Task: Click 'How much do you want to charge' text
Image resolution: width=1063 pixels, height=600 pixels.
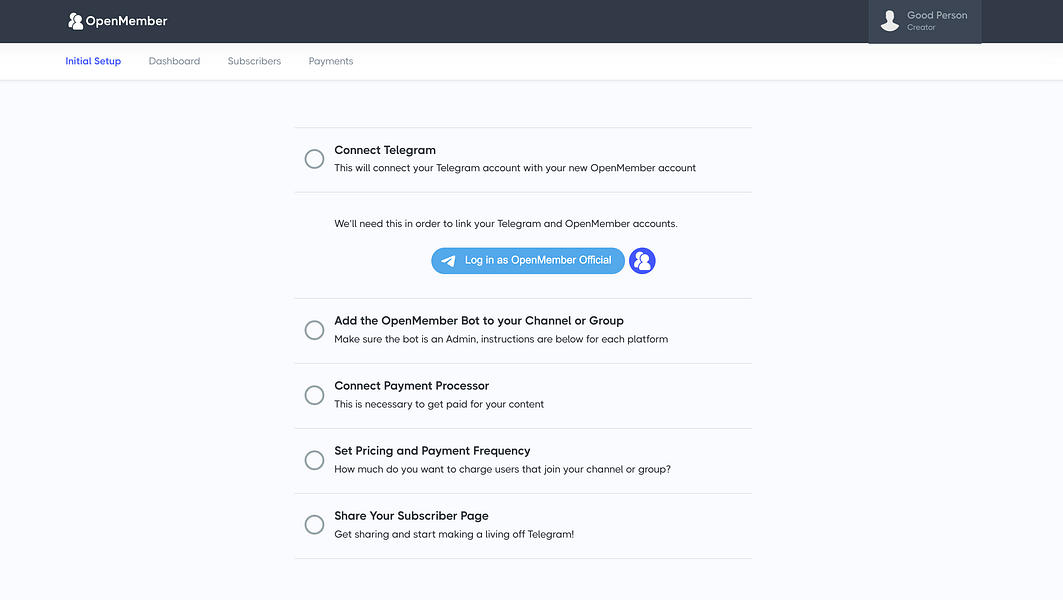Action: (x=502, y=469)
